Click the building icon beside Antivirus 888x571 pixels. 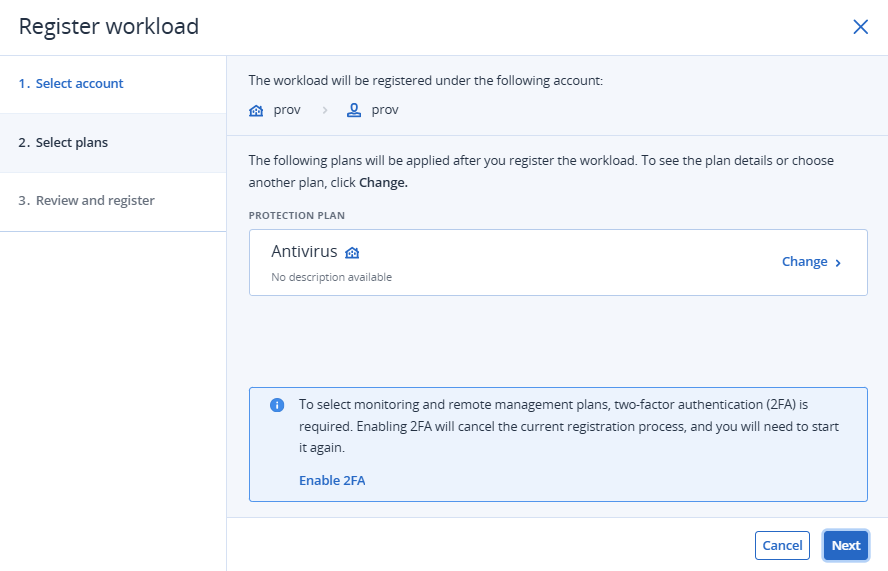coord(352,253)
